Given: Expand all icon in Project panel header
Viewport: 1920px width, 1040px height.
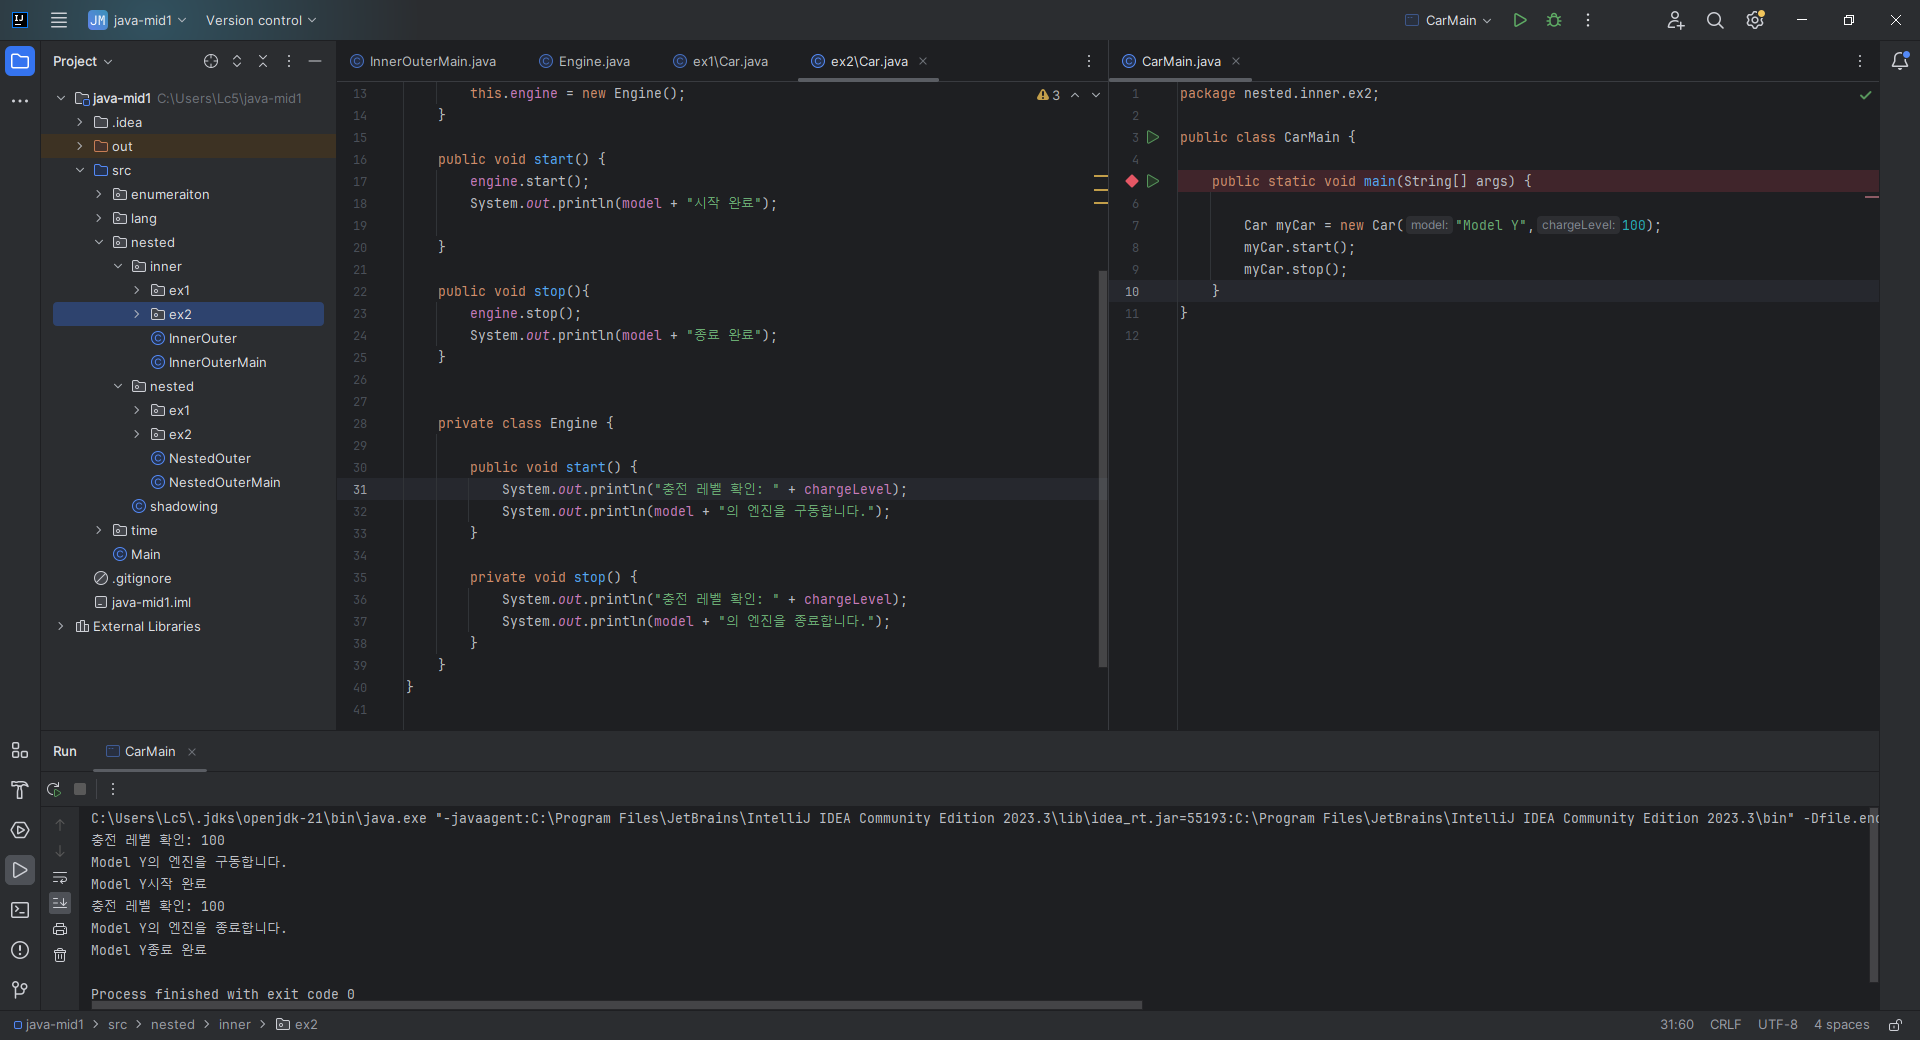Looking at the screenshot, I should tap(237, 61).
